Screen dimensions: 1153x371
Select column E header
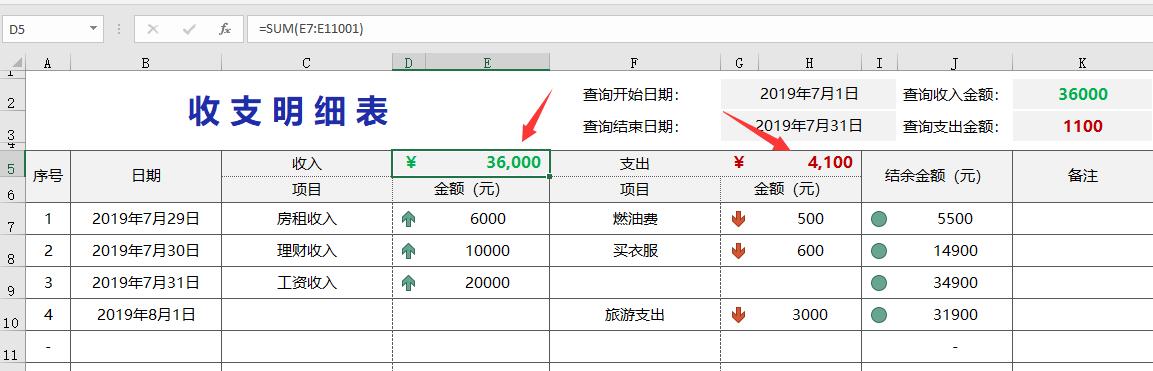(x=487, y=63)
